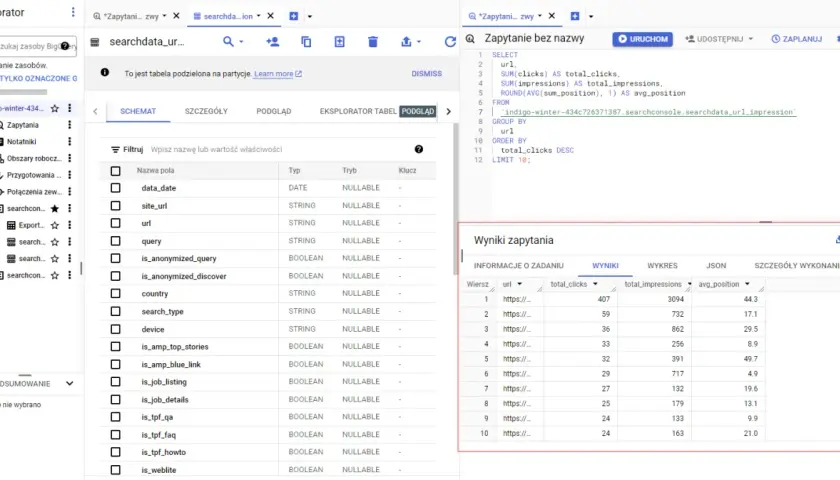Check the url field checkbox
This screenshot has height=480, width=840.
pos(115,223)
